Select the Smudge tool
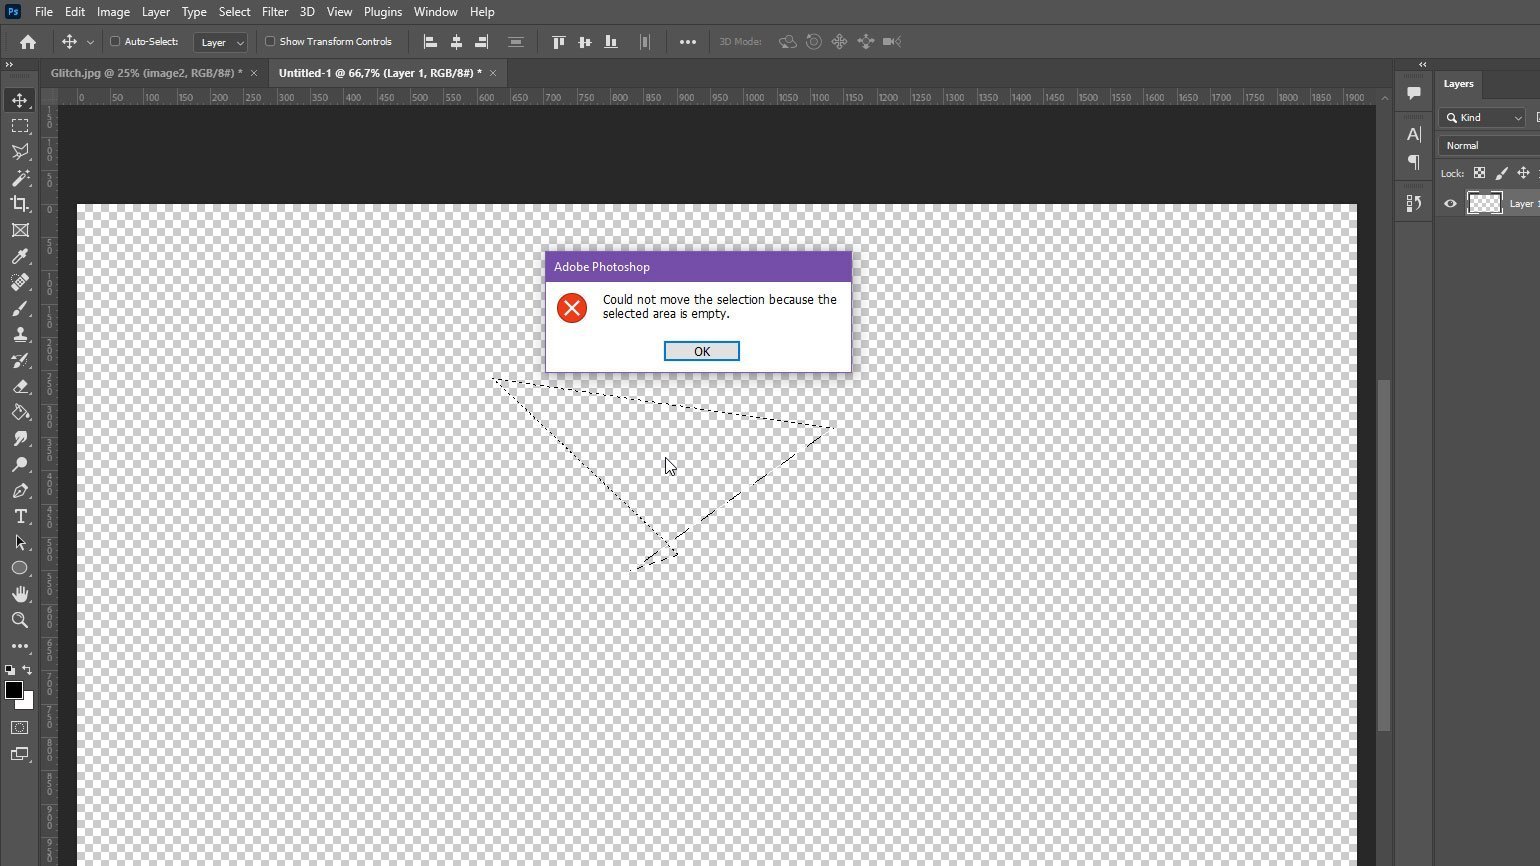1540x866 pixels. (x=20, y=439)
